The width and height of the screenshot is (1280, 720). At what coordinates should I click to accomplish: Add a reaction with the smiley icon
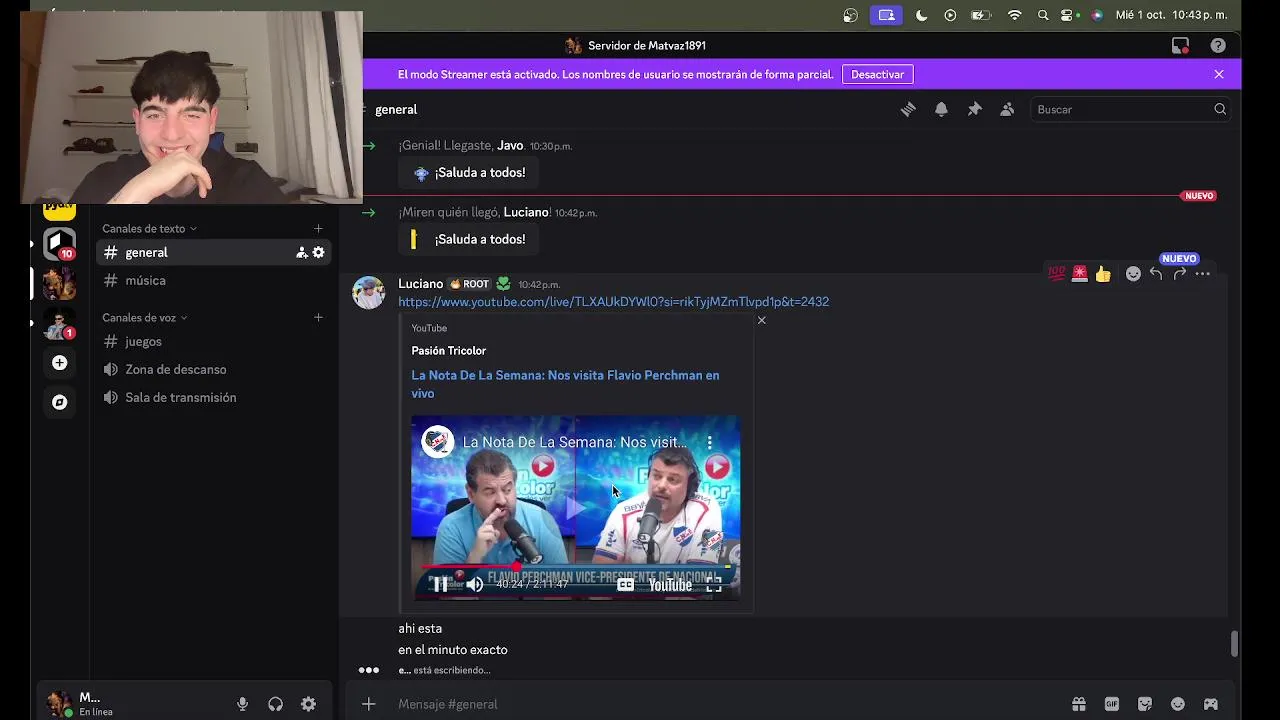1133,273
